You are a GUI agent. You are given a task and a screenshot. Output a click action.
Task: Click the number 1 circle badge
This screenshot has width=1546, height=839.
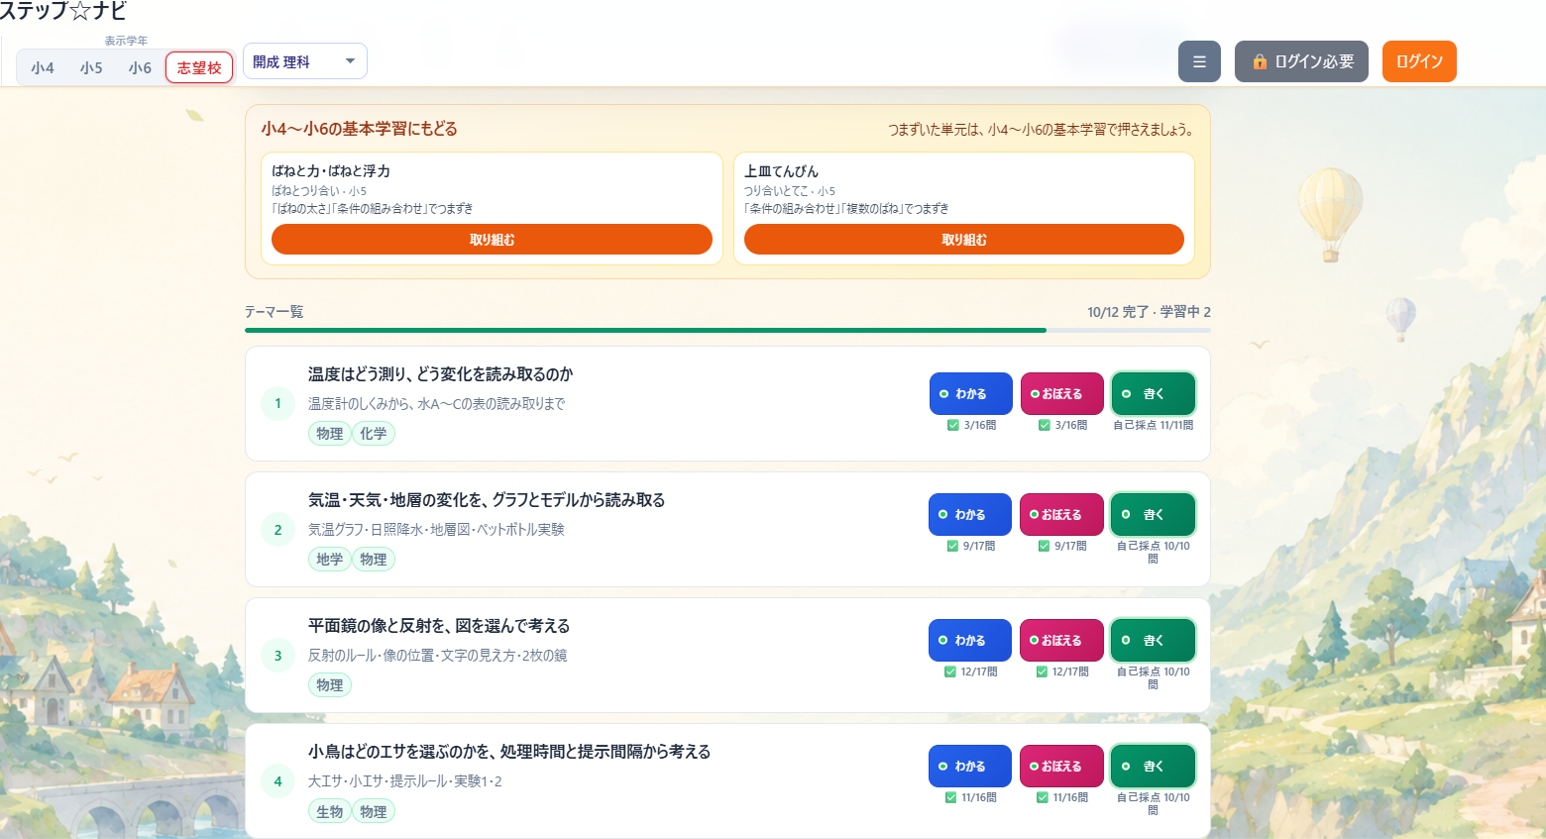pyautogui.click(x=278, y=404)
